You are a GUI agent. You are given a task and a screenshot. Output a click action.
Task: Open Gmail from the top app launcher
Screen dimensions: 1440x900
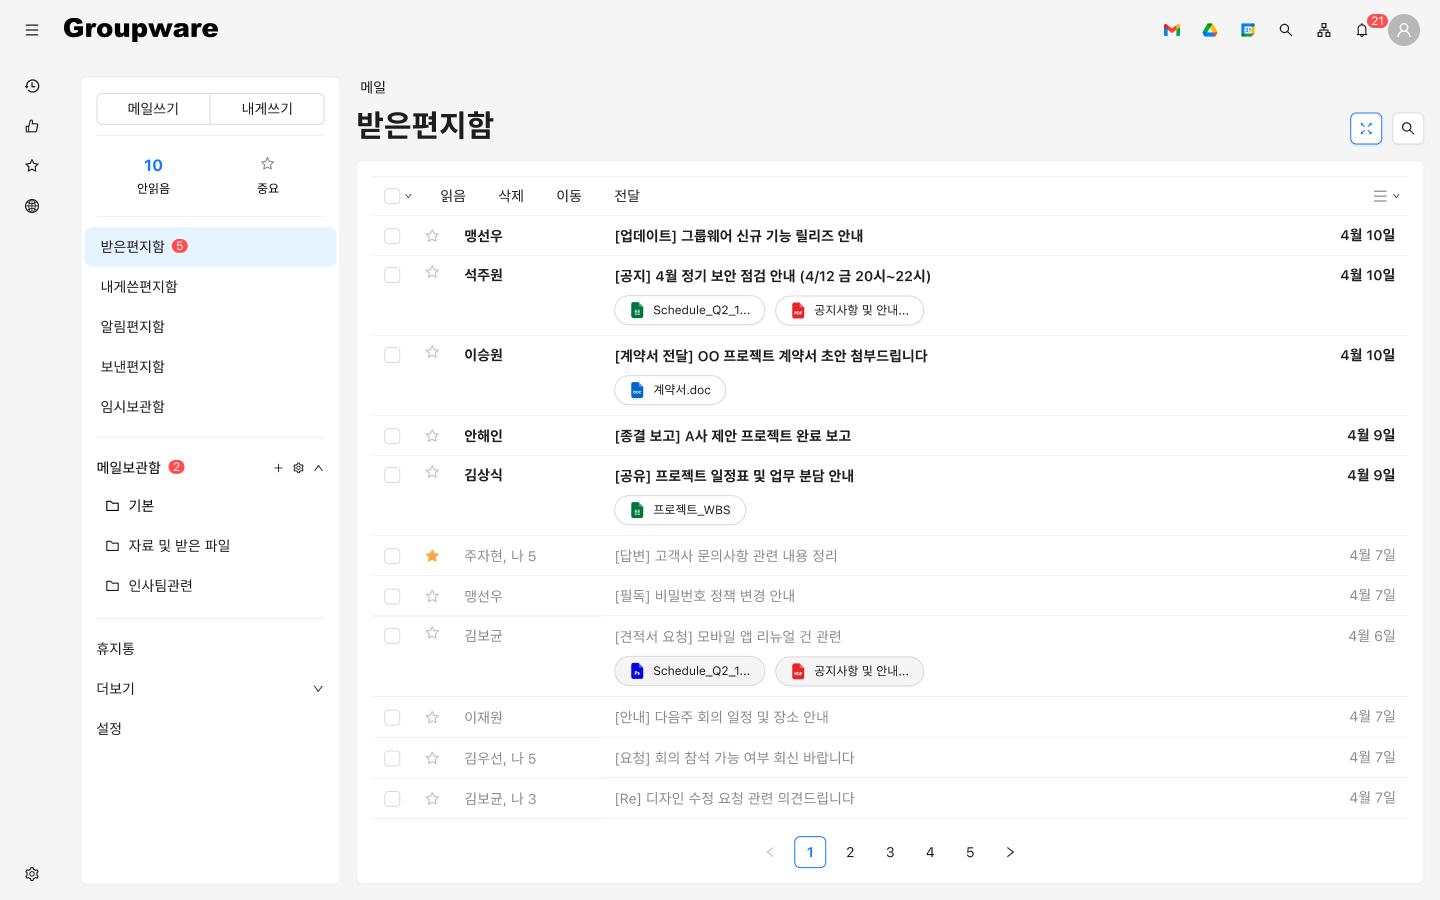click(x=1171, y=30)
